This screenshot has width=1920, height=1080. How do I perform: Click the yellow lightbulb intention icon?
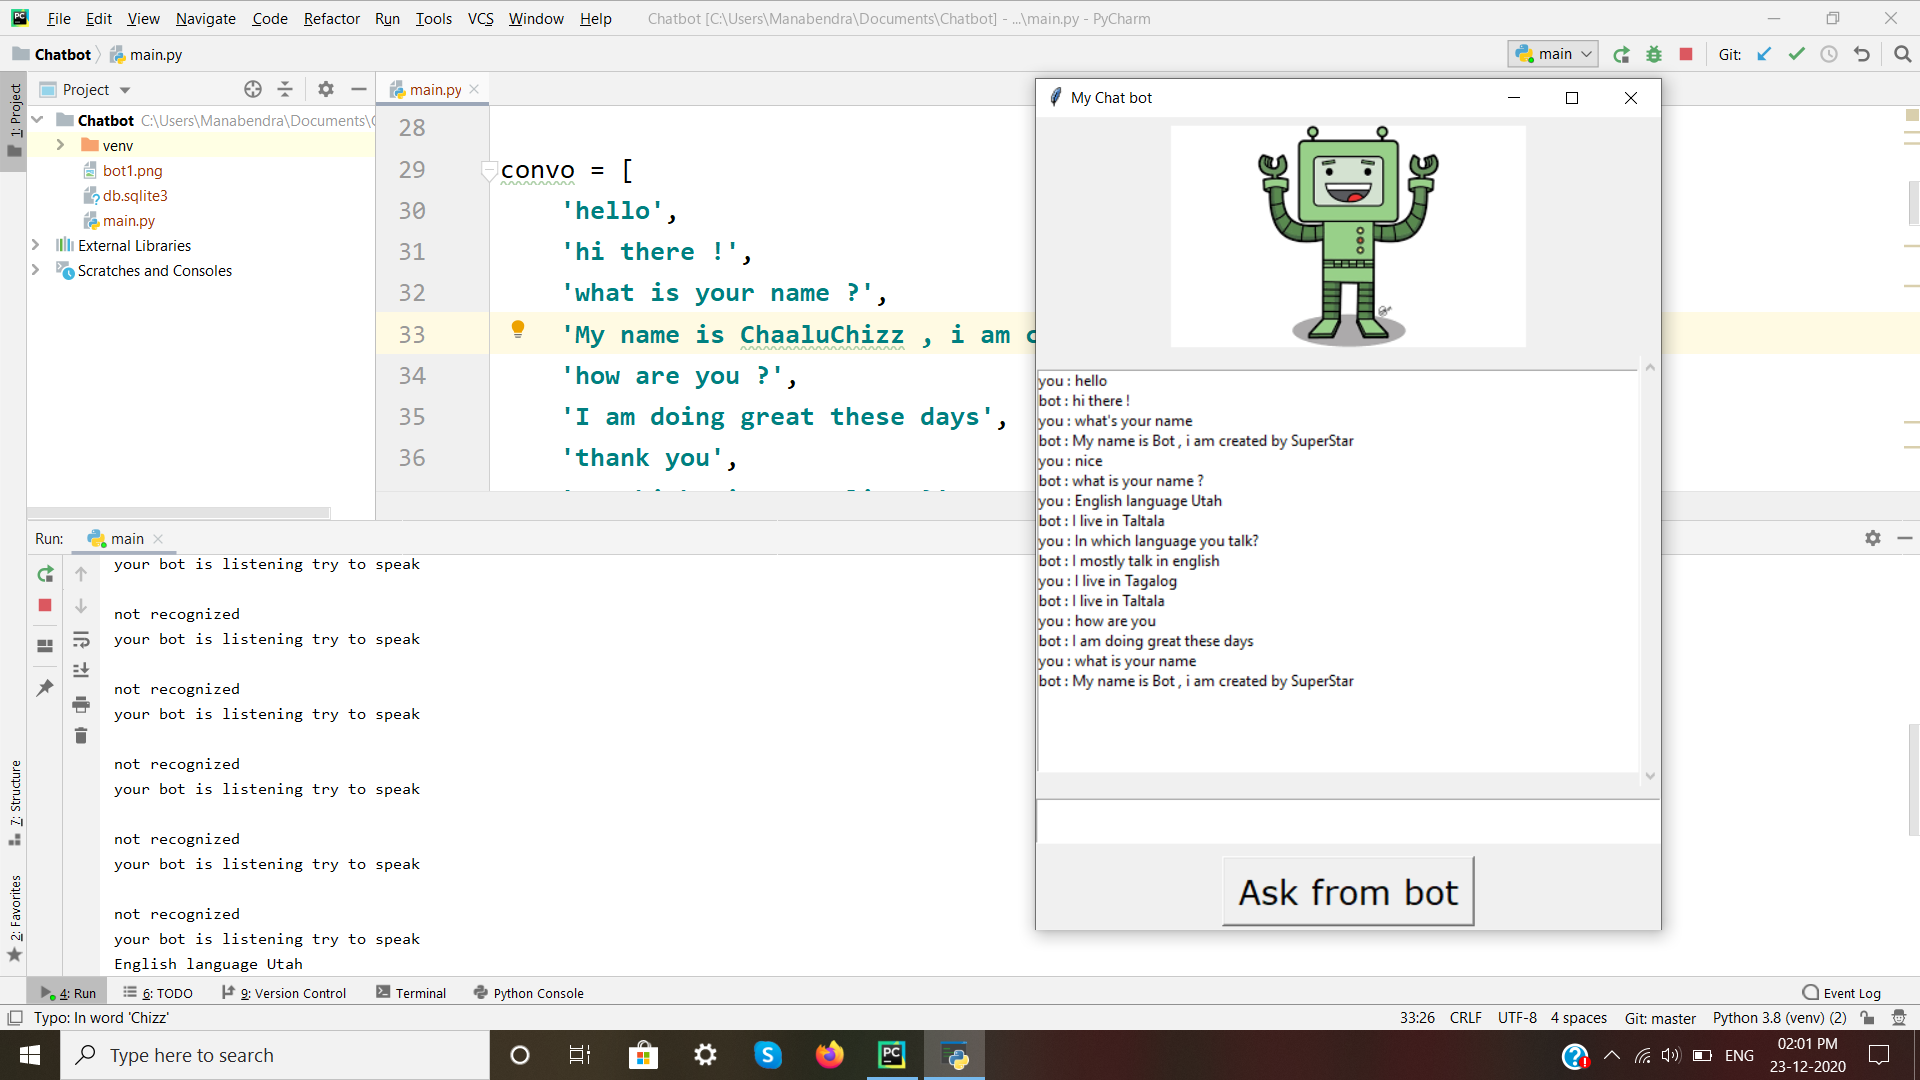tap(518, 329)
